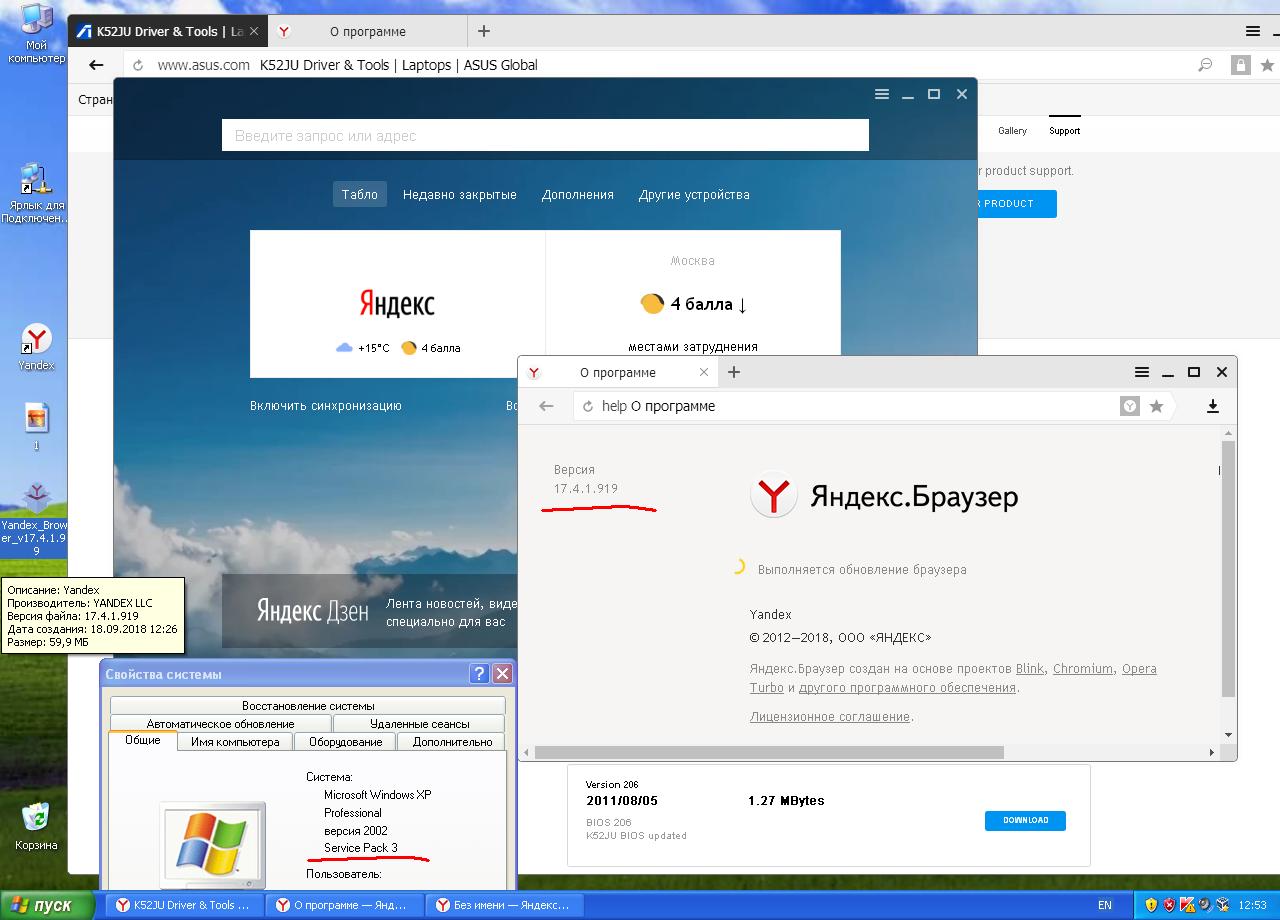This screenshot has width=1280, height=920.
Task: Click the Yandex logo on tableau tile
Action: [x=397, y=303]
